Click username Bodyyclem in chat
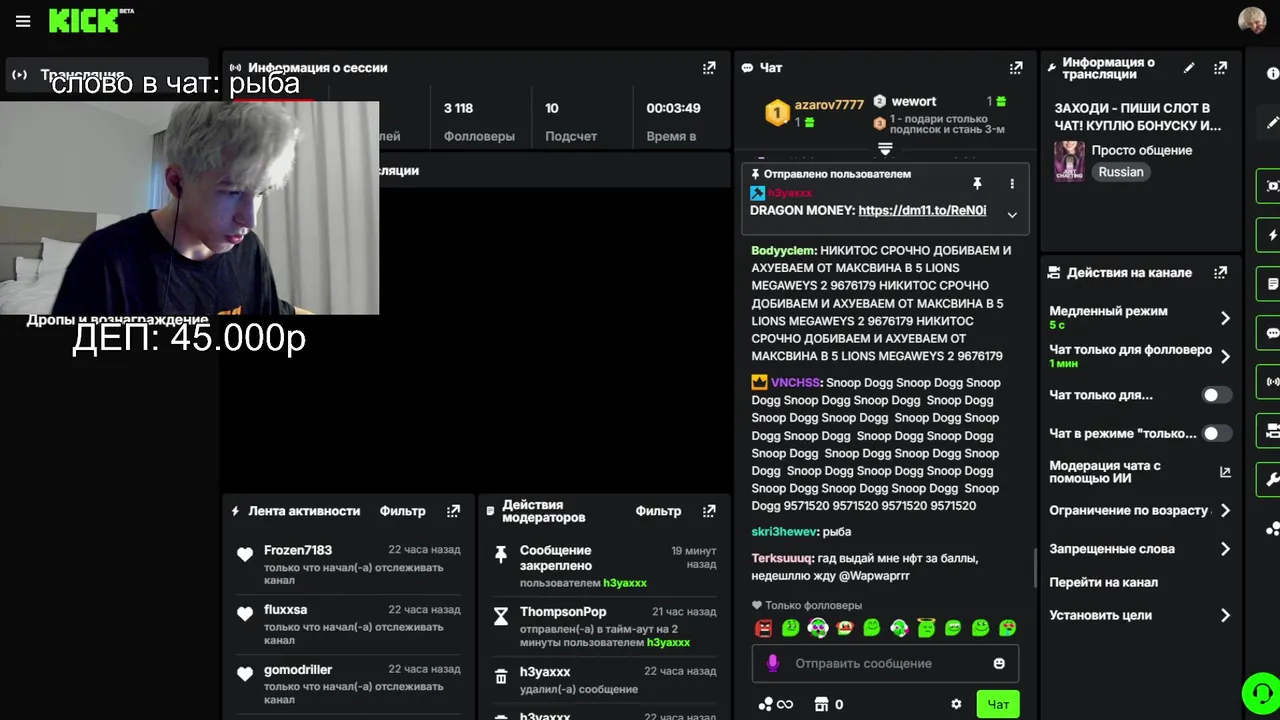1280x720 pixels. 783,250
